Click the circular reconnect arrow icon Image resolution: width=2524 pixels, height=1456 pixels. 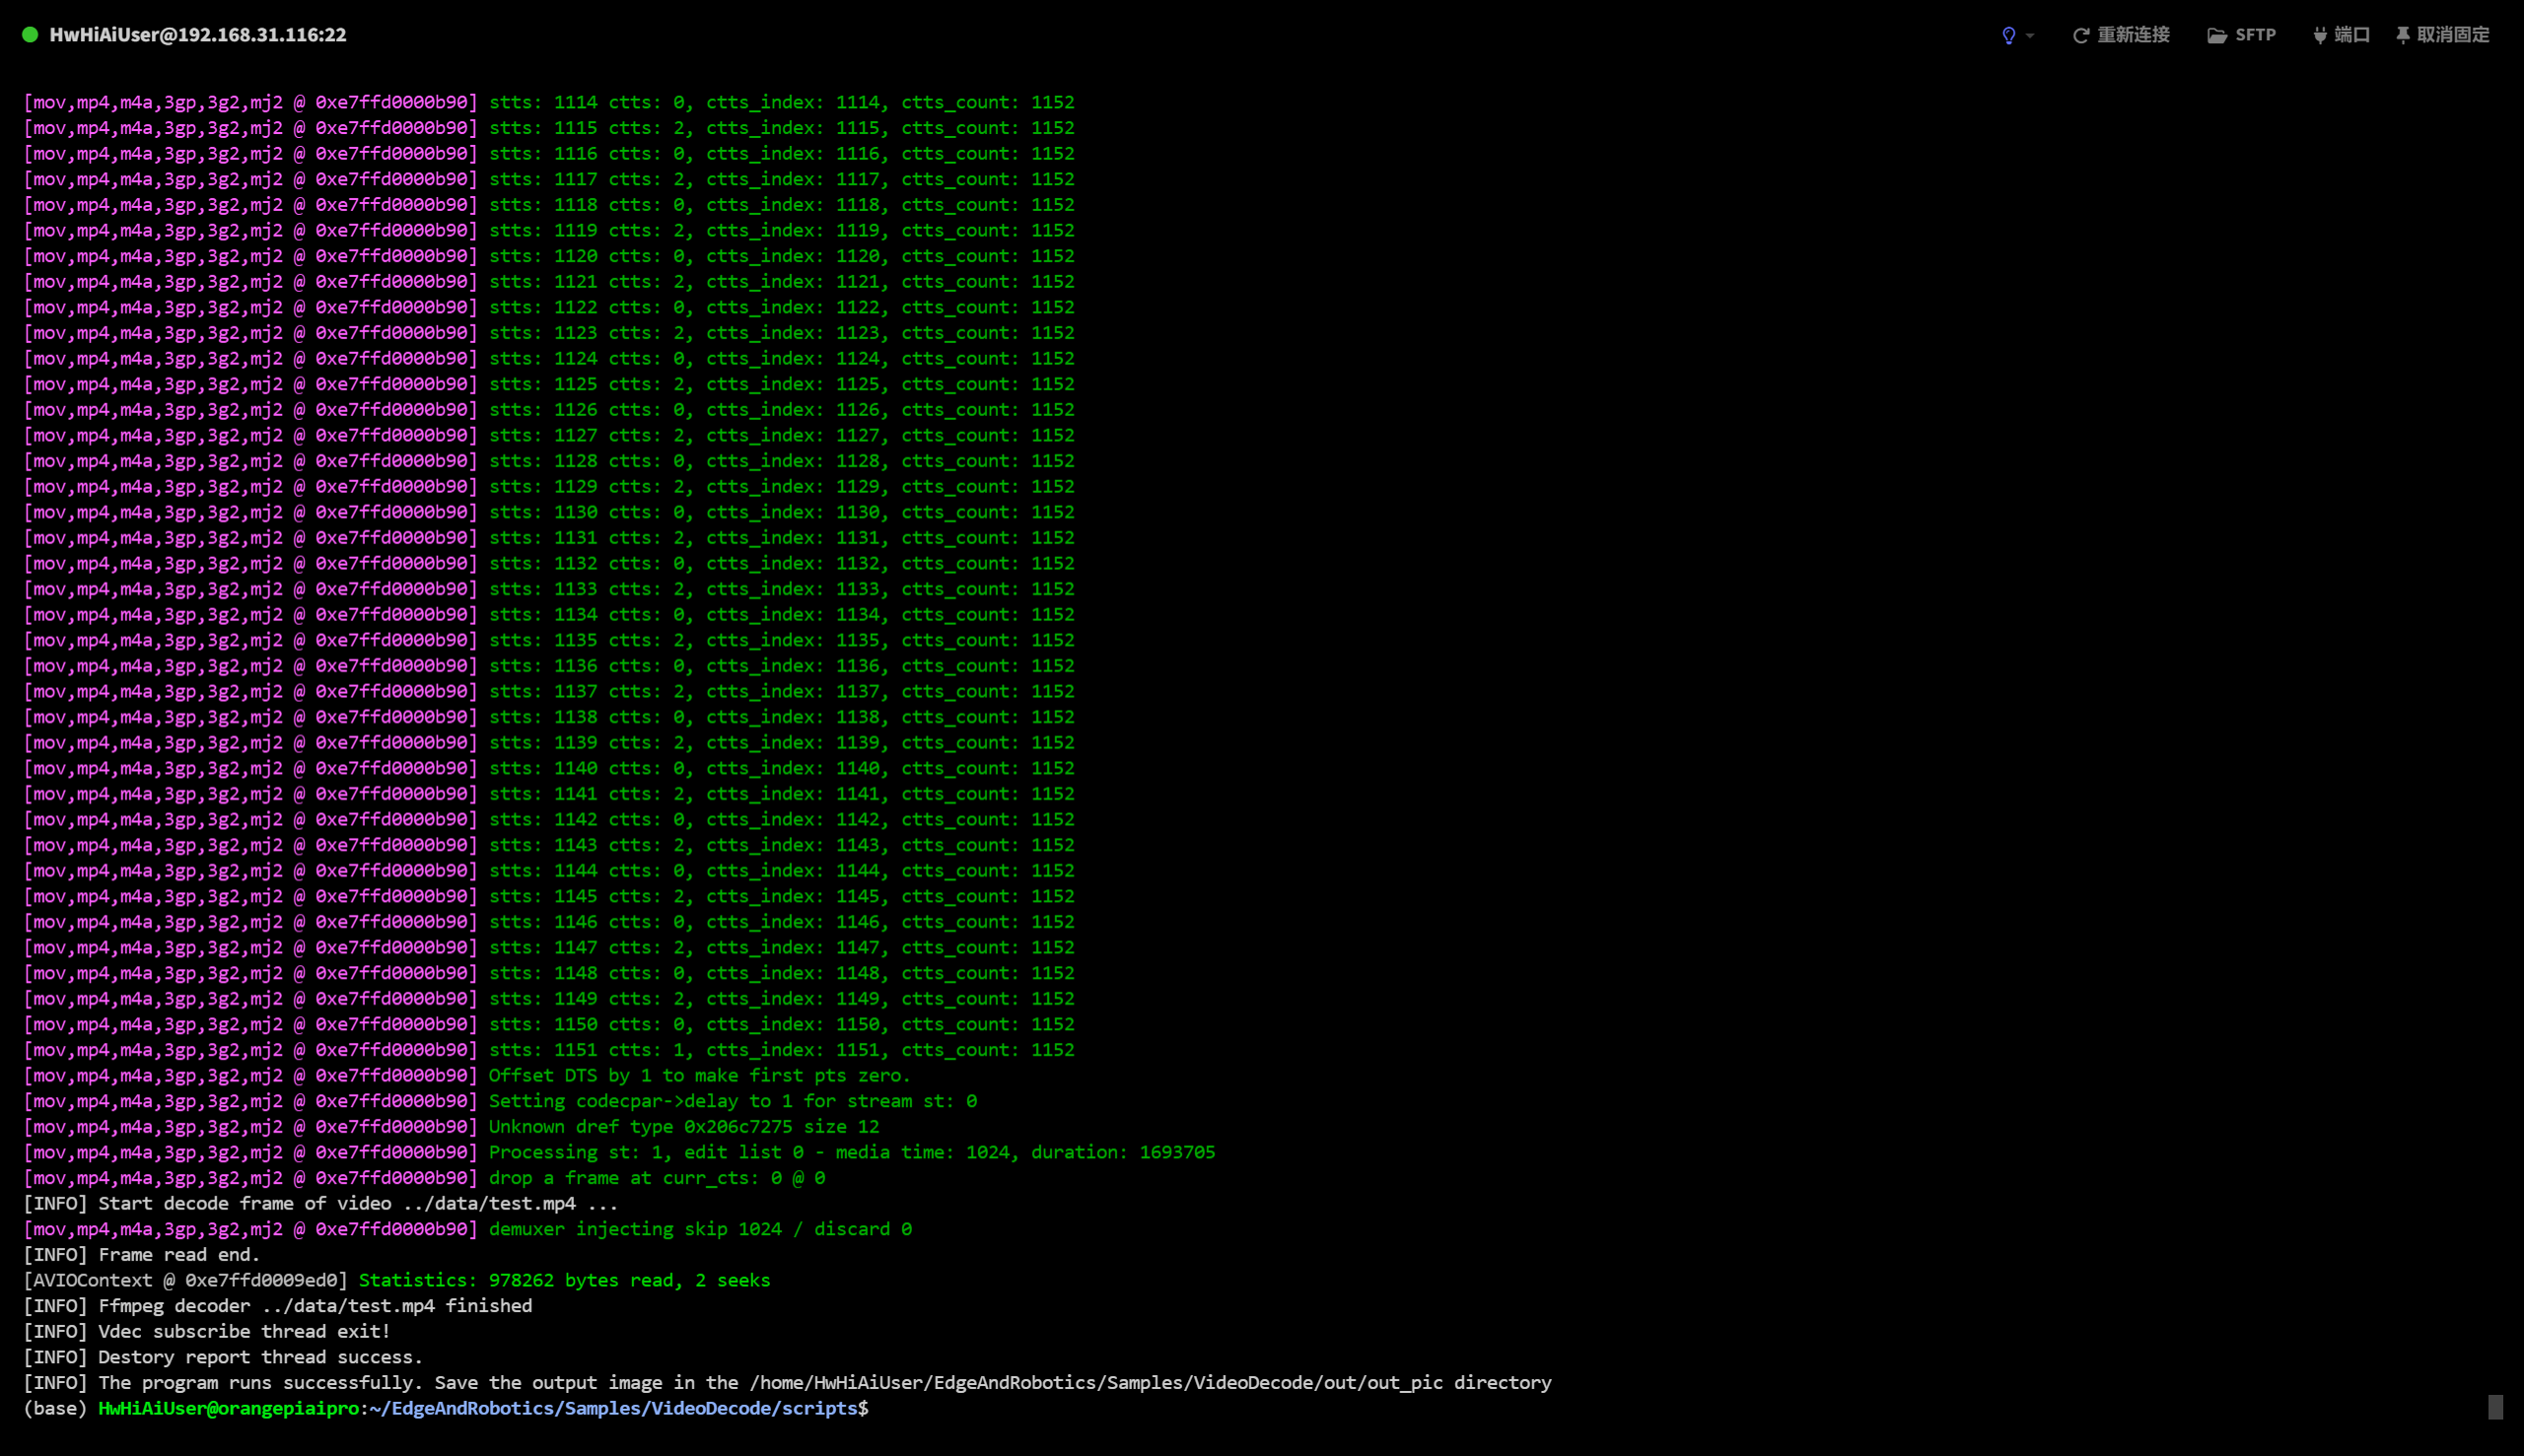click(2081, 35)
